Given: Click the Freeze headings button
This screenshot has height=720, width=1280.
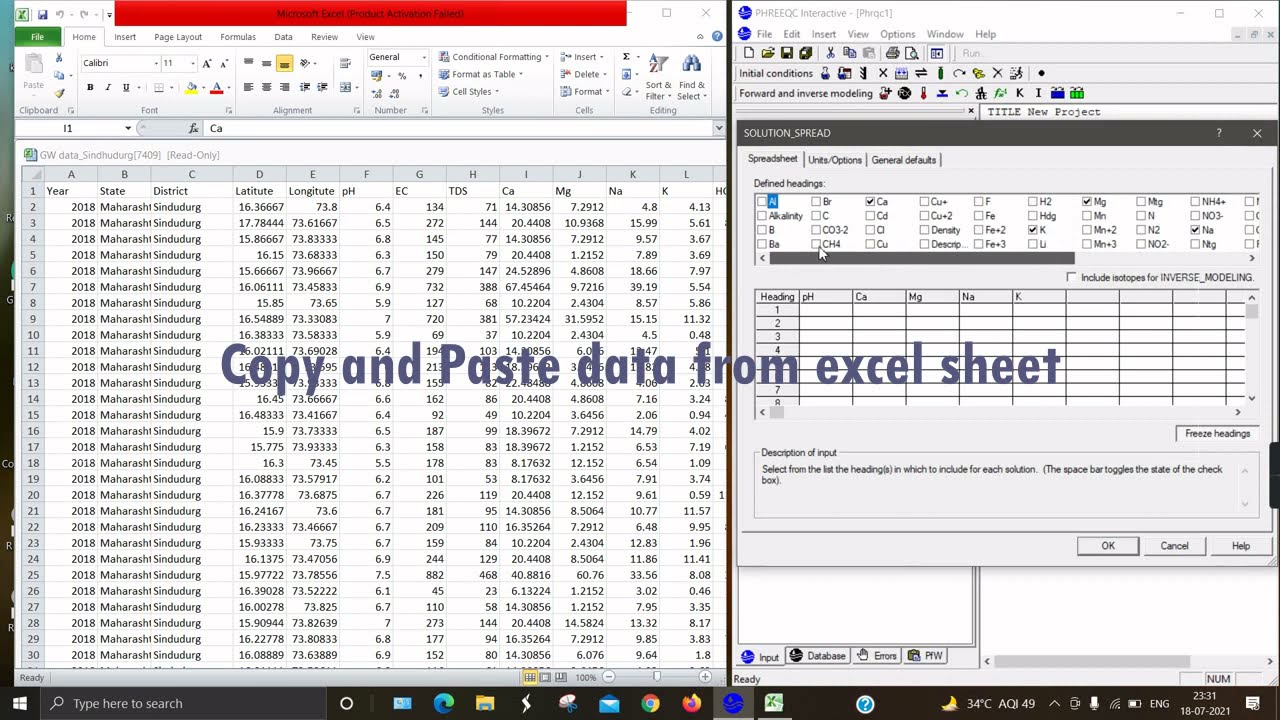Looking at the screenshot, I should (1217, 433).
